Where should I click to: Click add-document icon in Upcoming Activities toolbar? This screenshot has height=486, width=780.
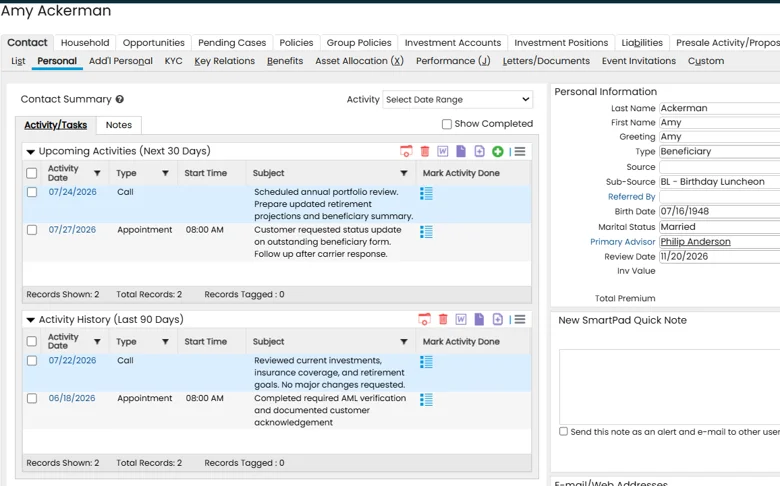point(479,151)
